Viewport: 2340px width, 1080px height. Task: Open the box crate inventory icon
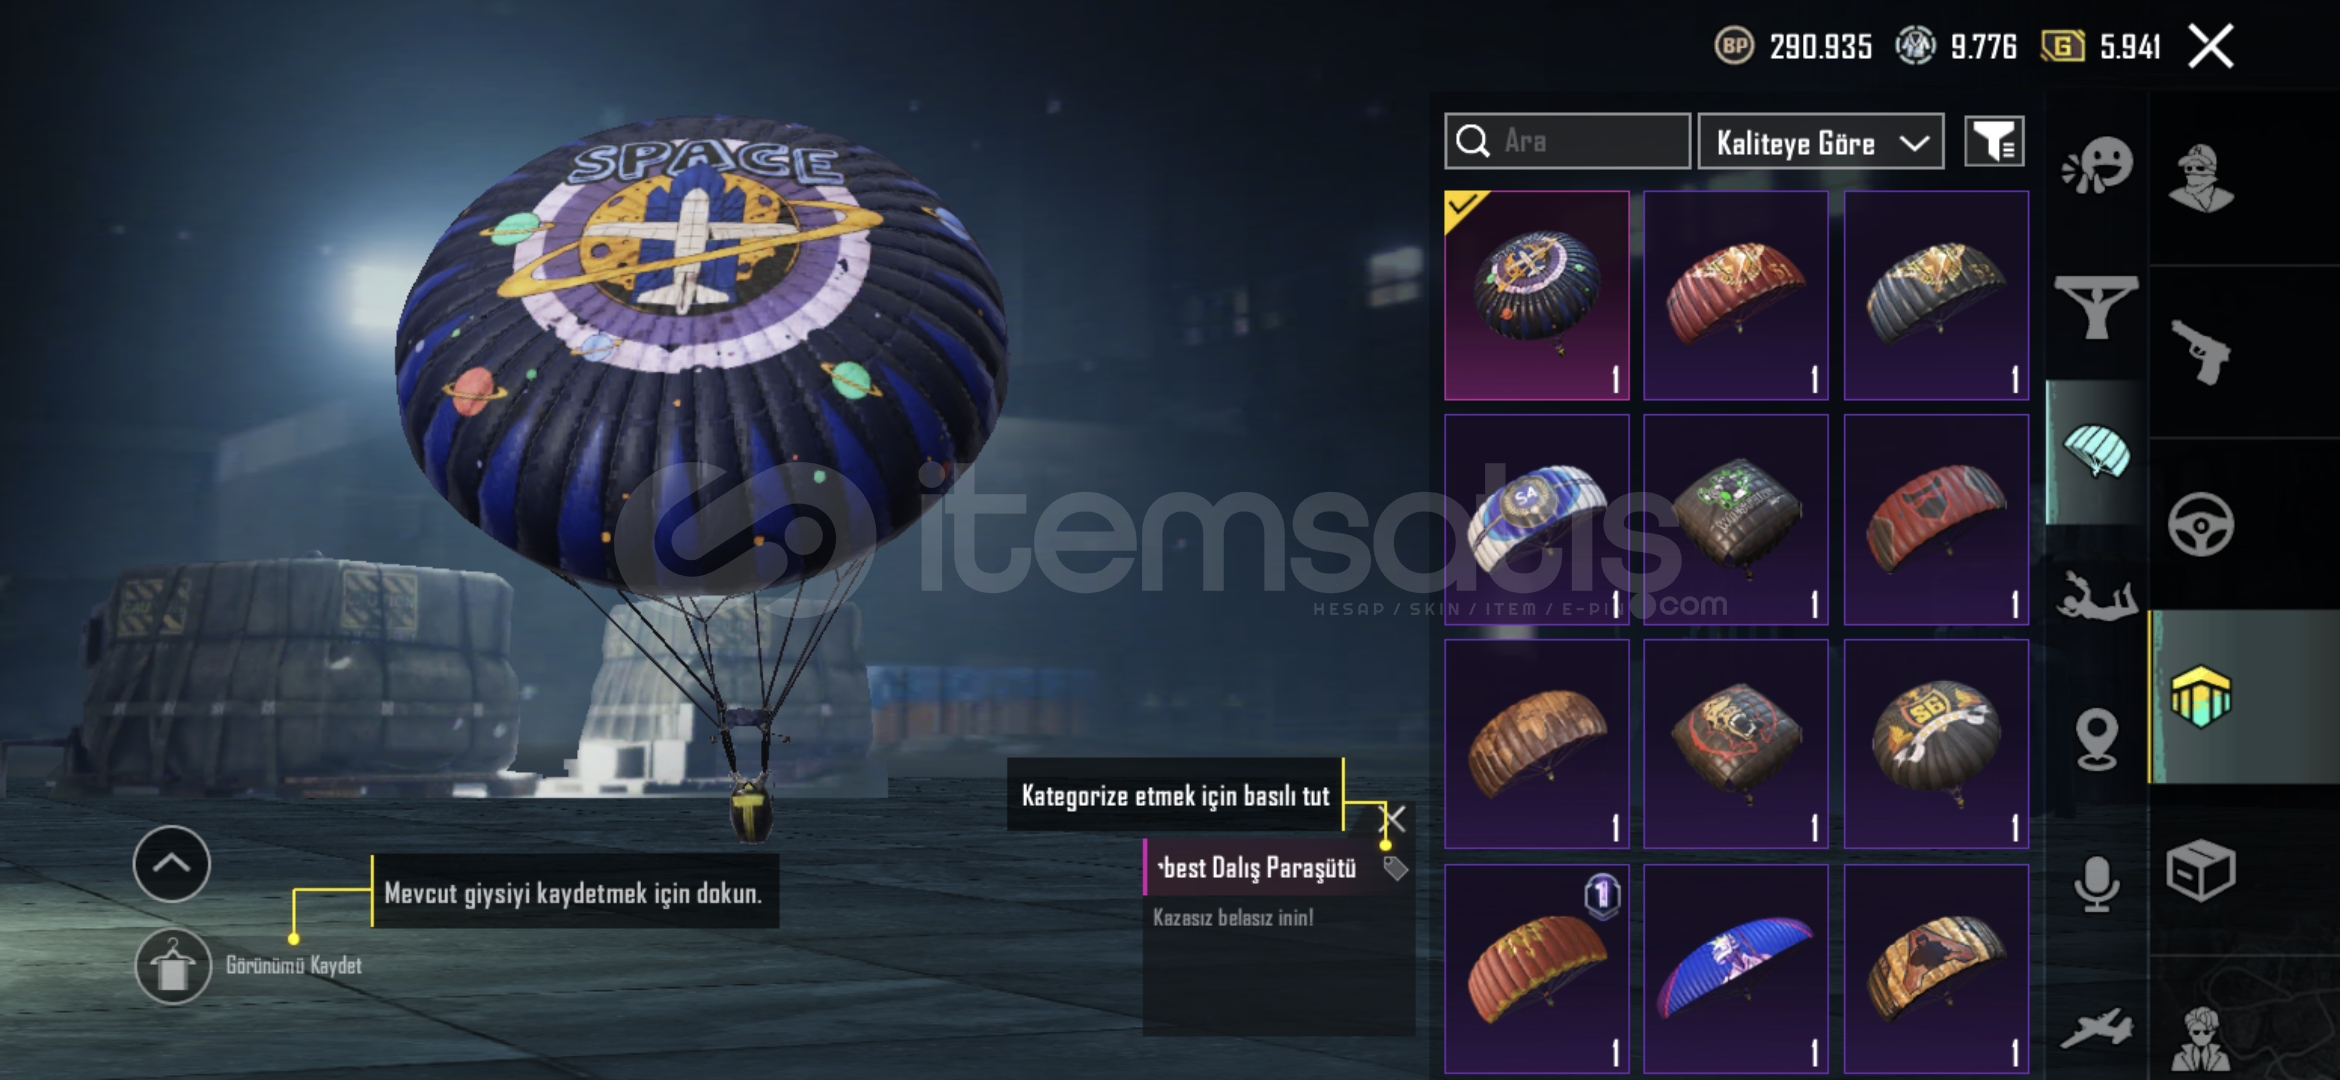coord(2201,870)
